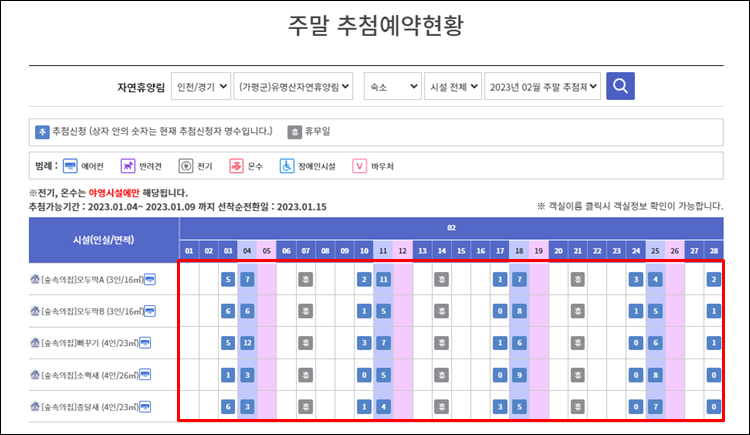Open the 오두막B (3인/16㎡) room link
The height and width of the screenshot is (435, 750).
point(92,311)
